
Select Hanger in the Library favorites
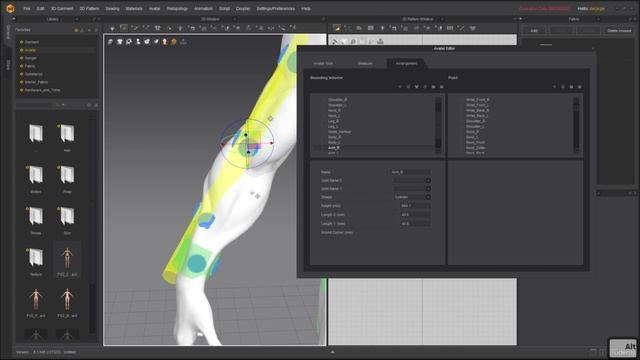(x=31, y=58)
